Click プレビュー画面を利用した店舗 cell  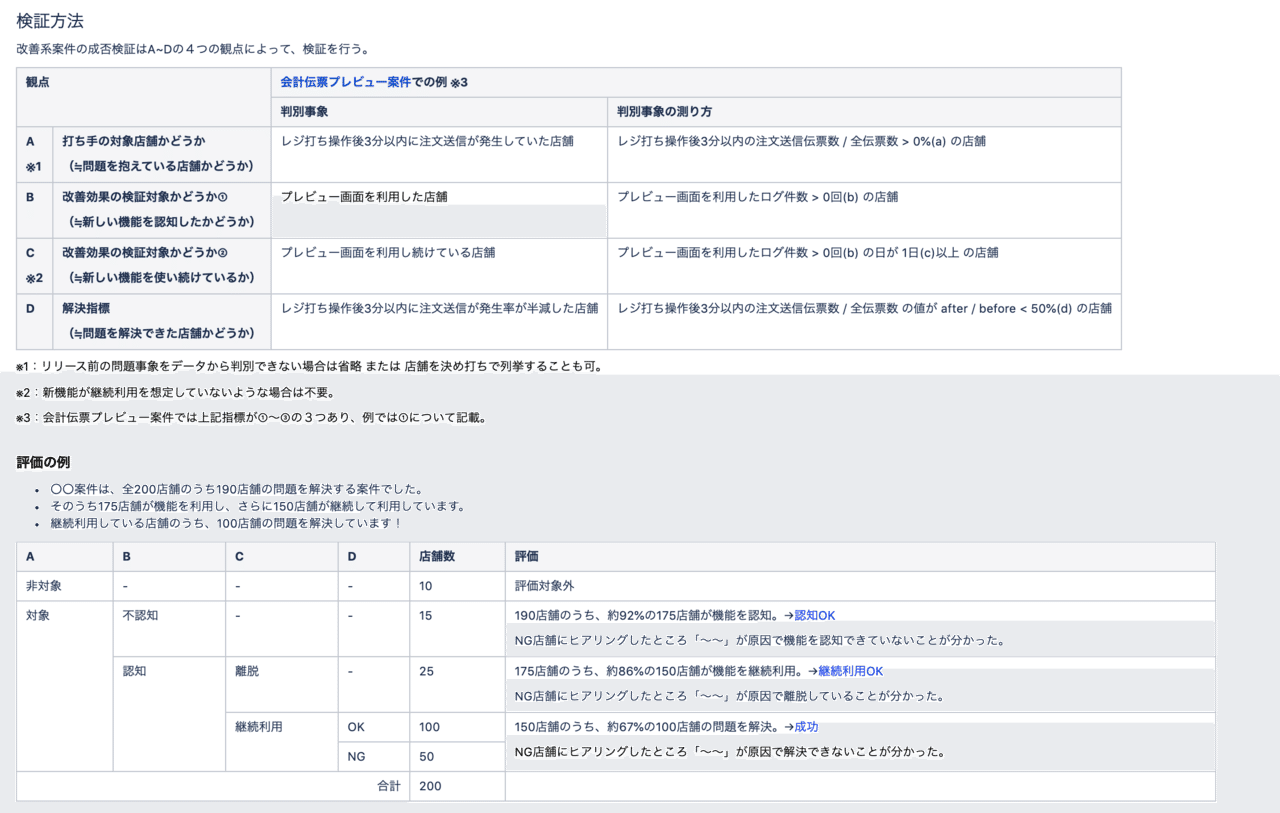click(439, 210)
